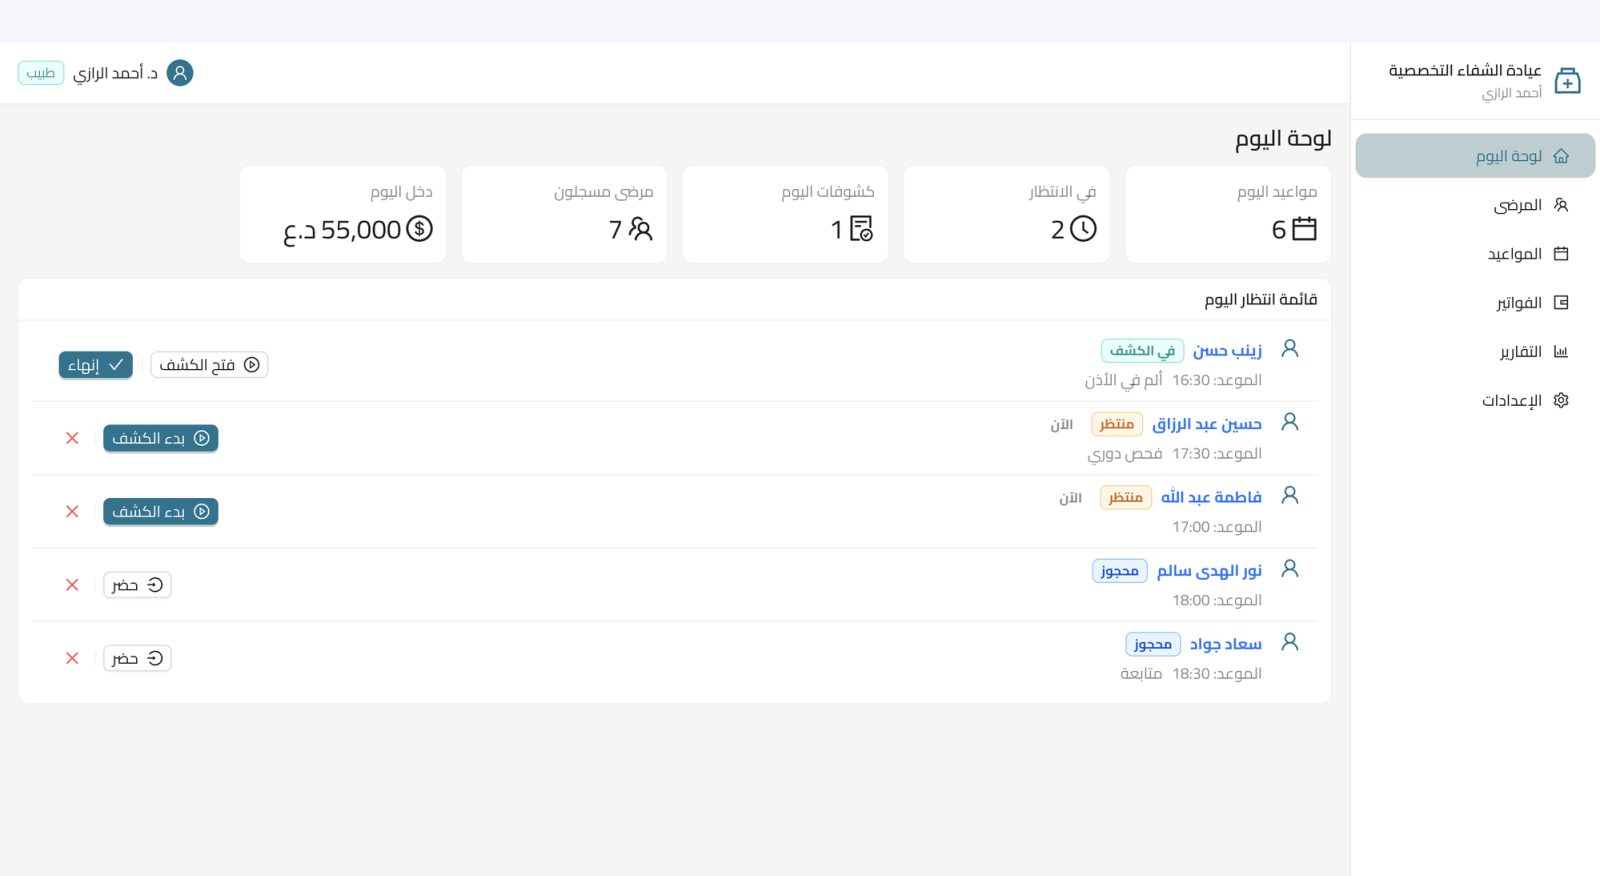
Task: Click محجوز badge of سعاد جواد
Action: pos(1153,644)
